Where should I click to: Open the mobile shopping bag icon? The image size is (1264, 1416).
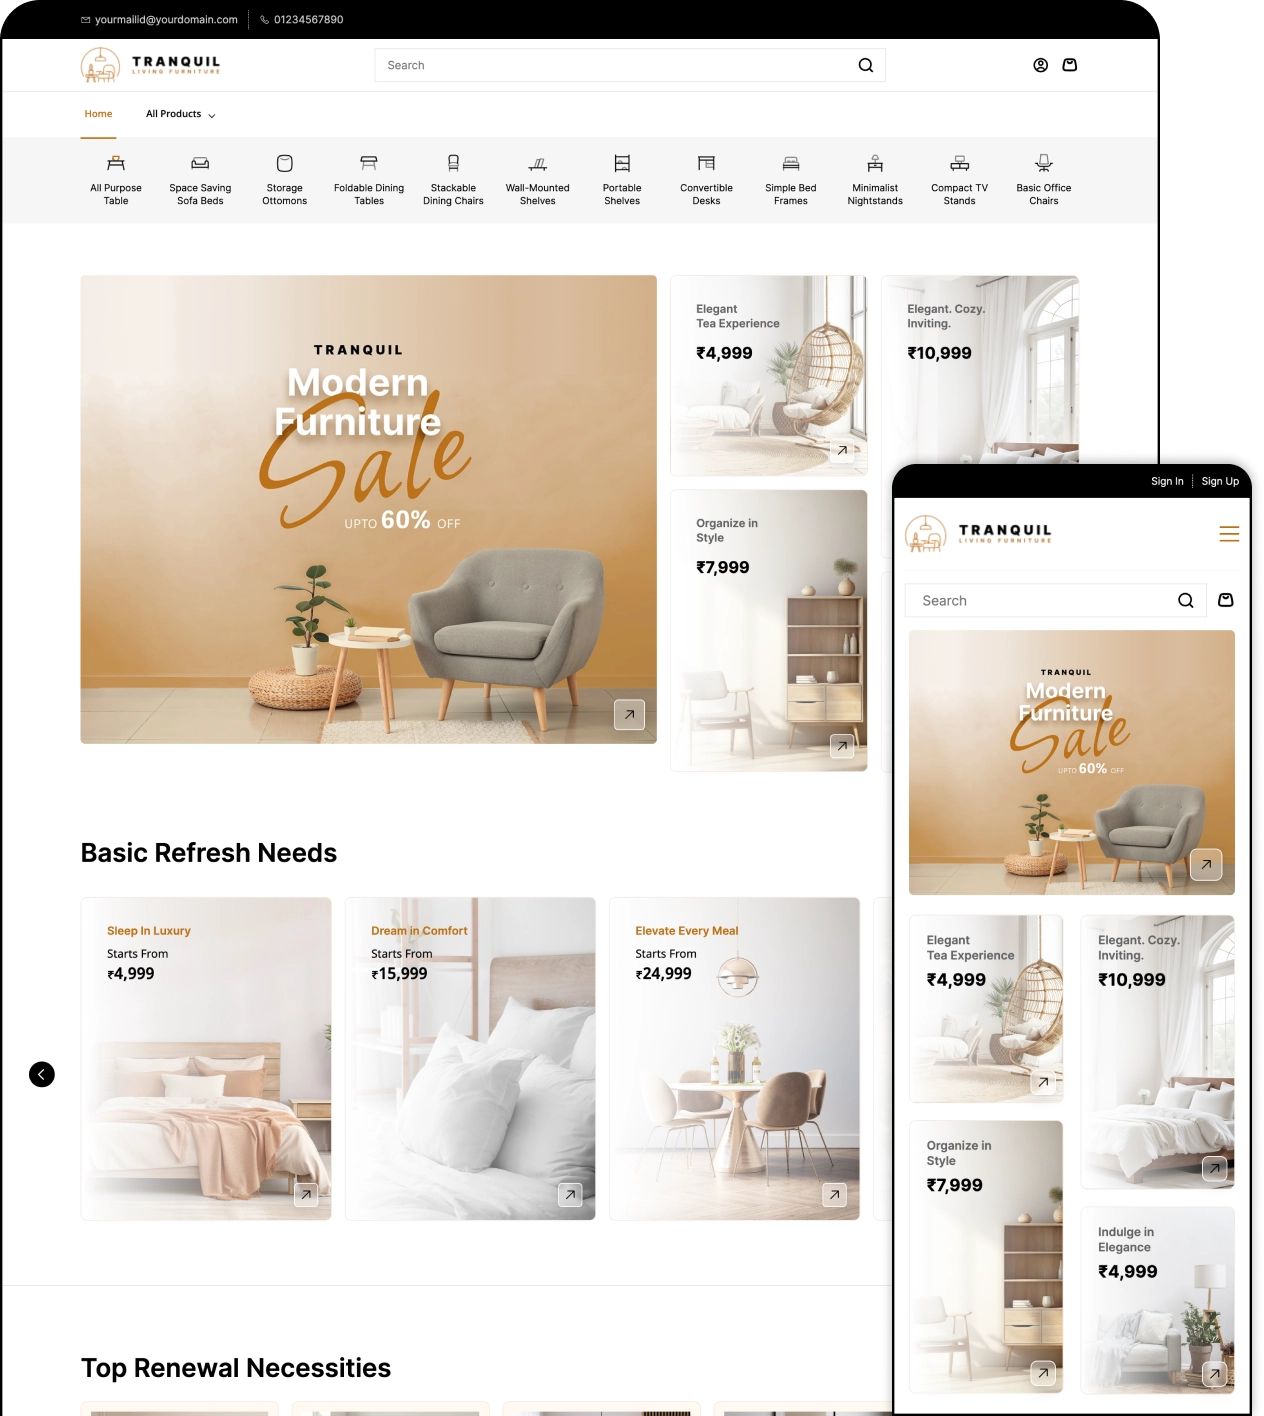pyautogui.click(x=1226, y=600)
